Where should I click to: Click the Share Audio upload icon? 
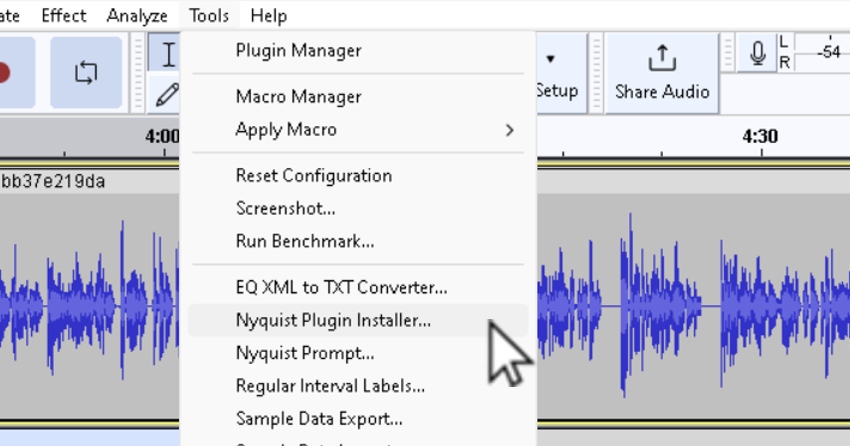tap(661, 58)
